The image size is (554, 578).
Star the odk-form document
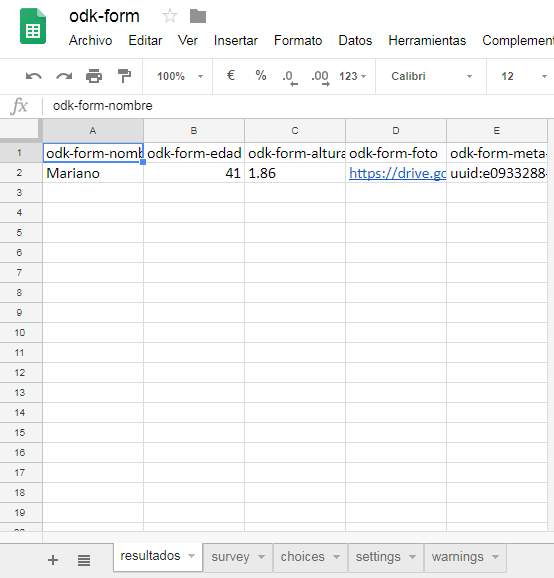pos(170,16)
